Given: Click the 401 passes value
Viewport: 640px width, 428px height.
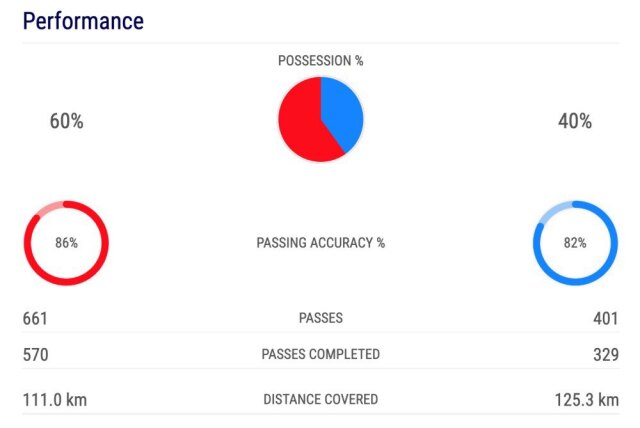Looking at the screenshot, I should [x=605, y=319].
